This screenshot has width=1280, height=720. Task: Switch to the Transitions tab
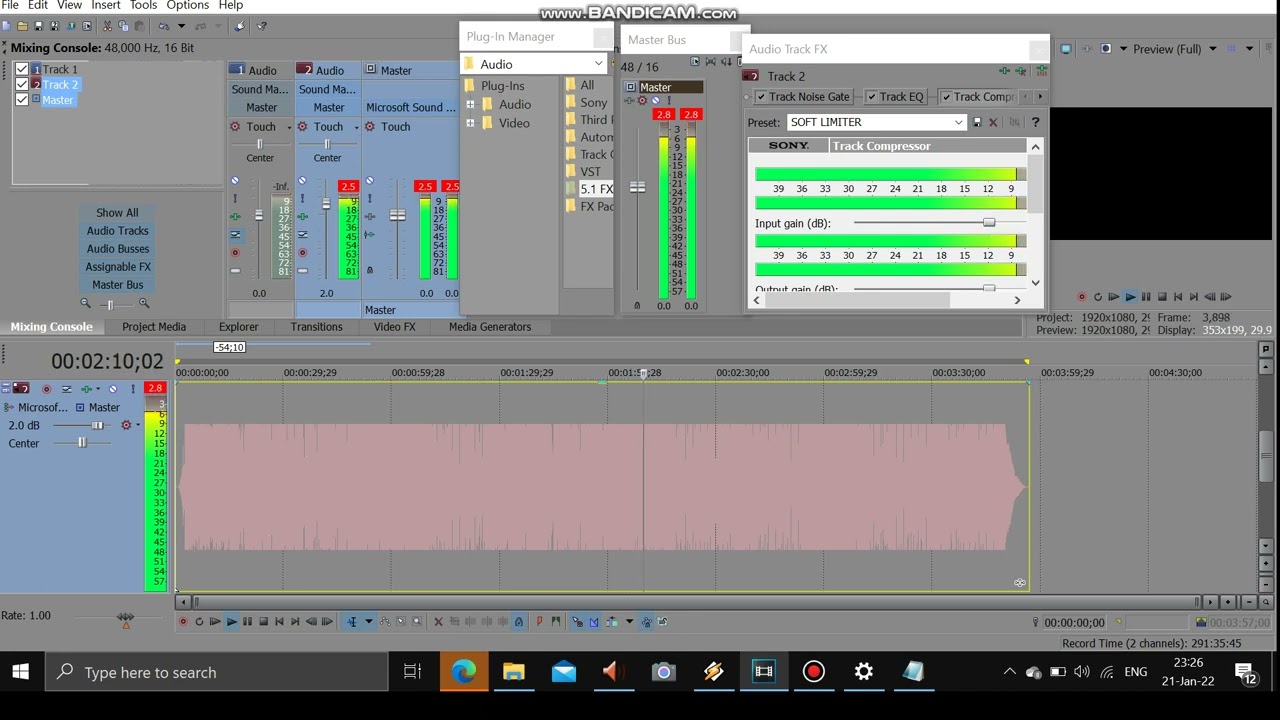[316, 327]
